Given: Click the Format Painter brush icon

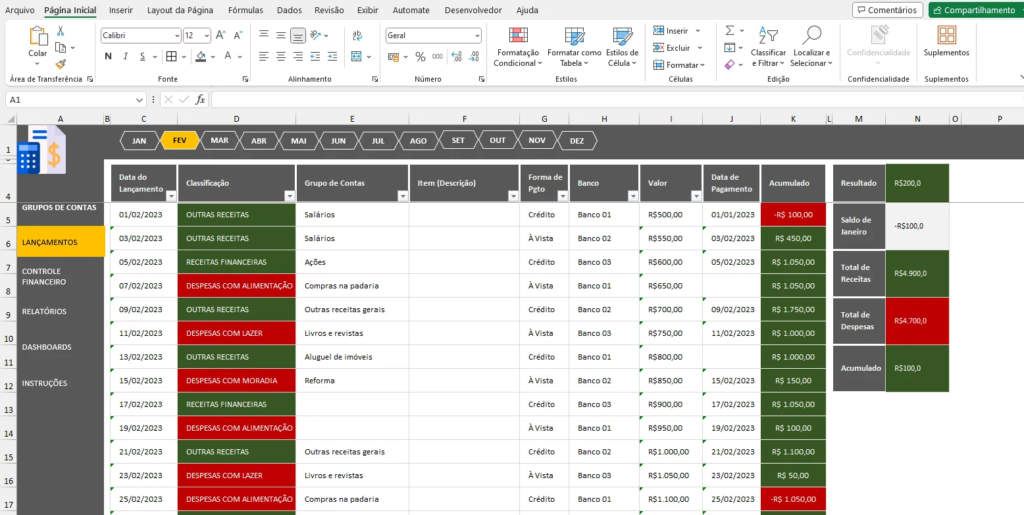Looking at the screenshot, I should point(61,63).
